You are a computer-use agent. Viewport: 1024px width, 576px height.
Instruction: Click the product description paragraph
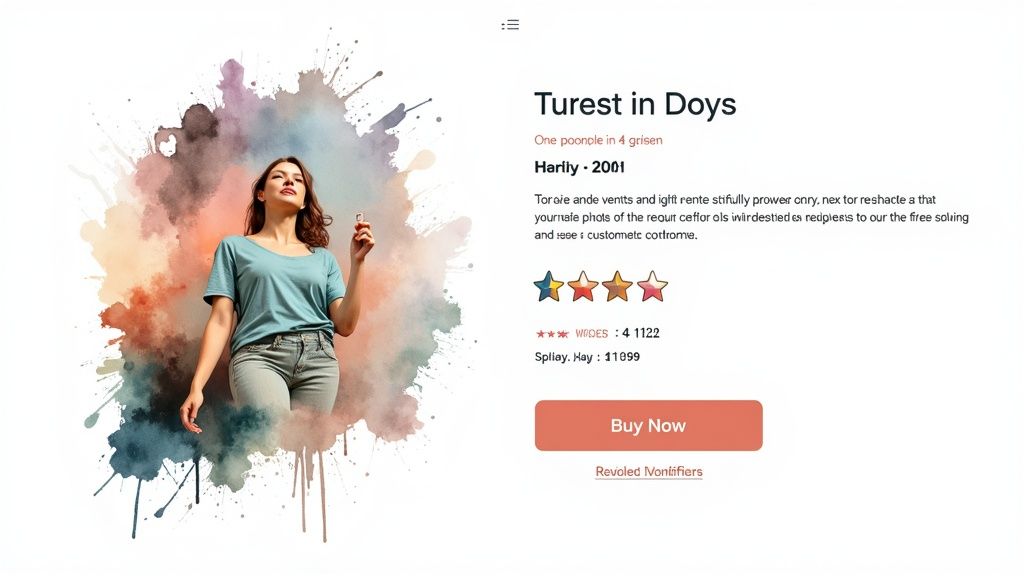coord(750,217)
